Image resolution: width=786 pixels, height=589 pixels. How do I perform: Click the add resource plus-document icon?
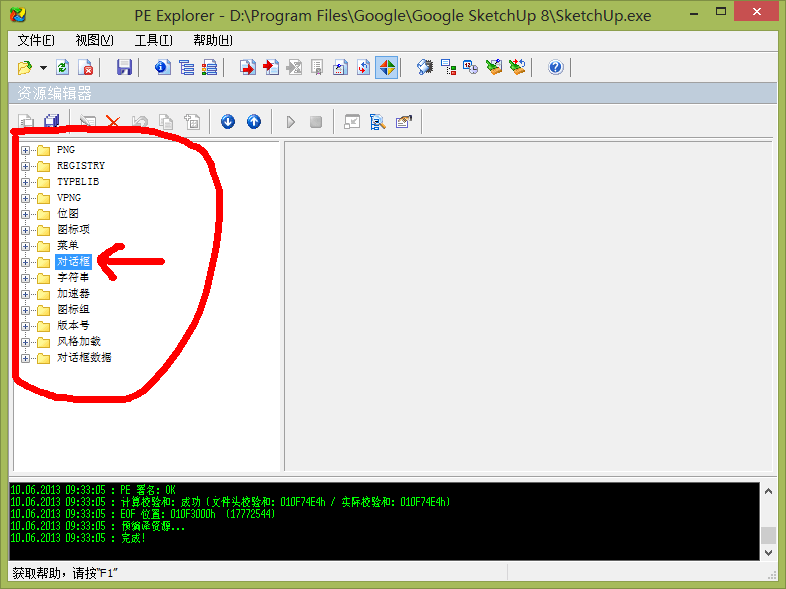tap(192, 121)
